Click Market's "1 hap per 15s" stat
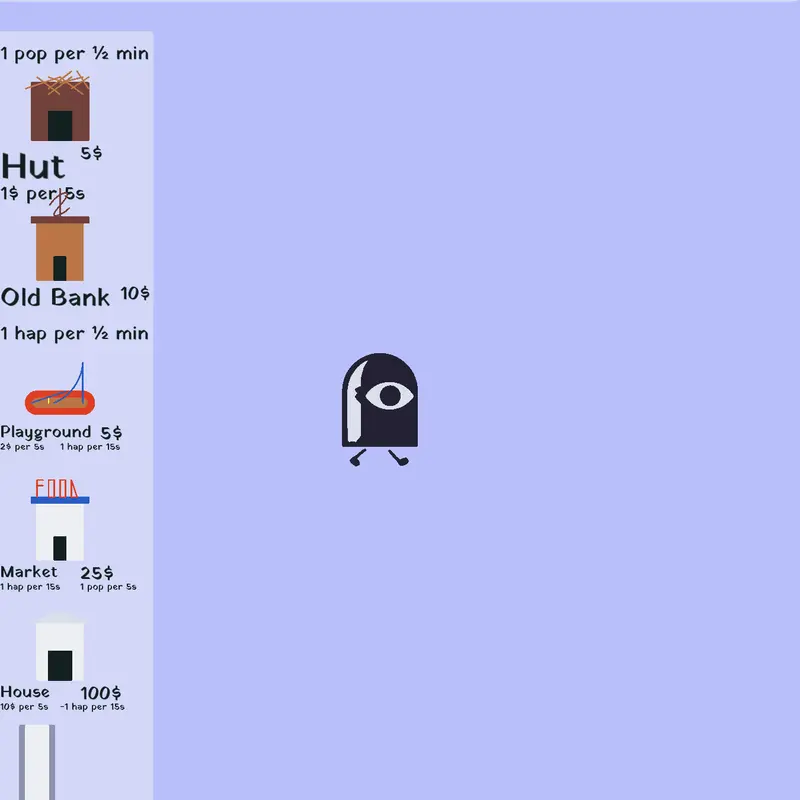Image resolution: width=800 pixels, height=800 pixels. click(30, 587)
